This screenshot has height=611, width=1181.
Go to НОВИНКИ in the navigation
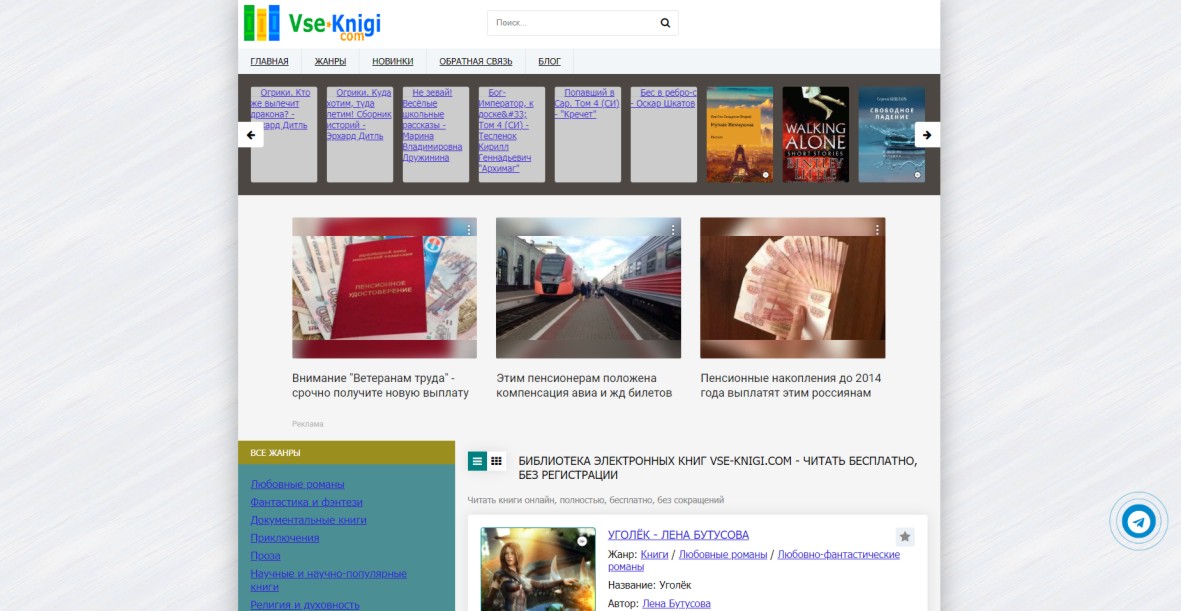coord(392,61)
